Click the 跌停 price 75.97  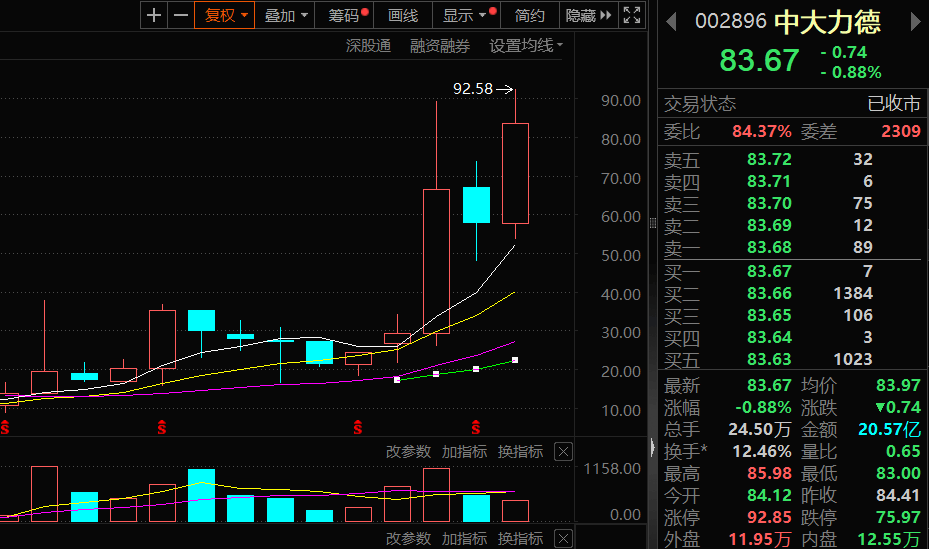(x=898, y=517)
